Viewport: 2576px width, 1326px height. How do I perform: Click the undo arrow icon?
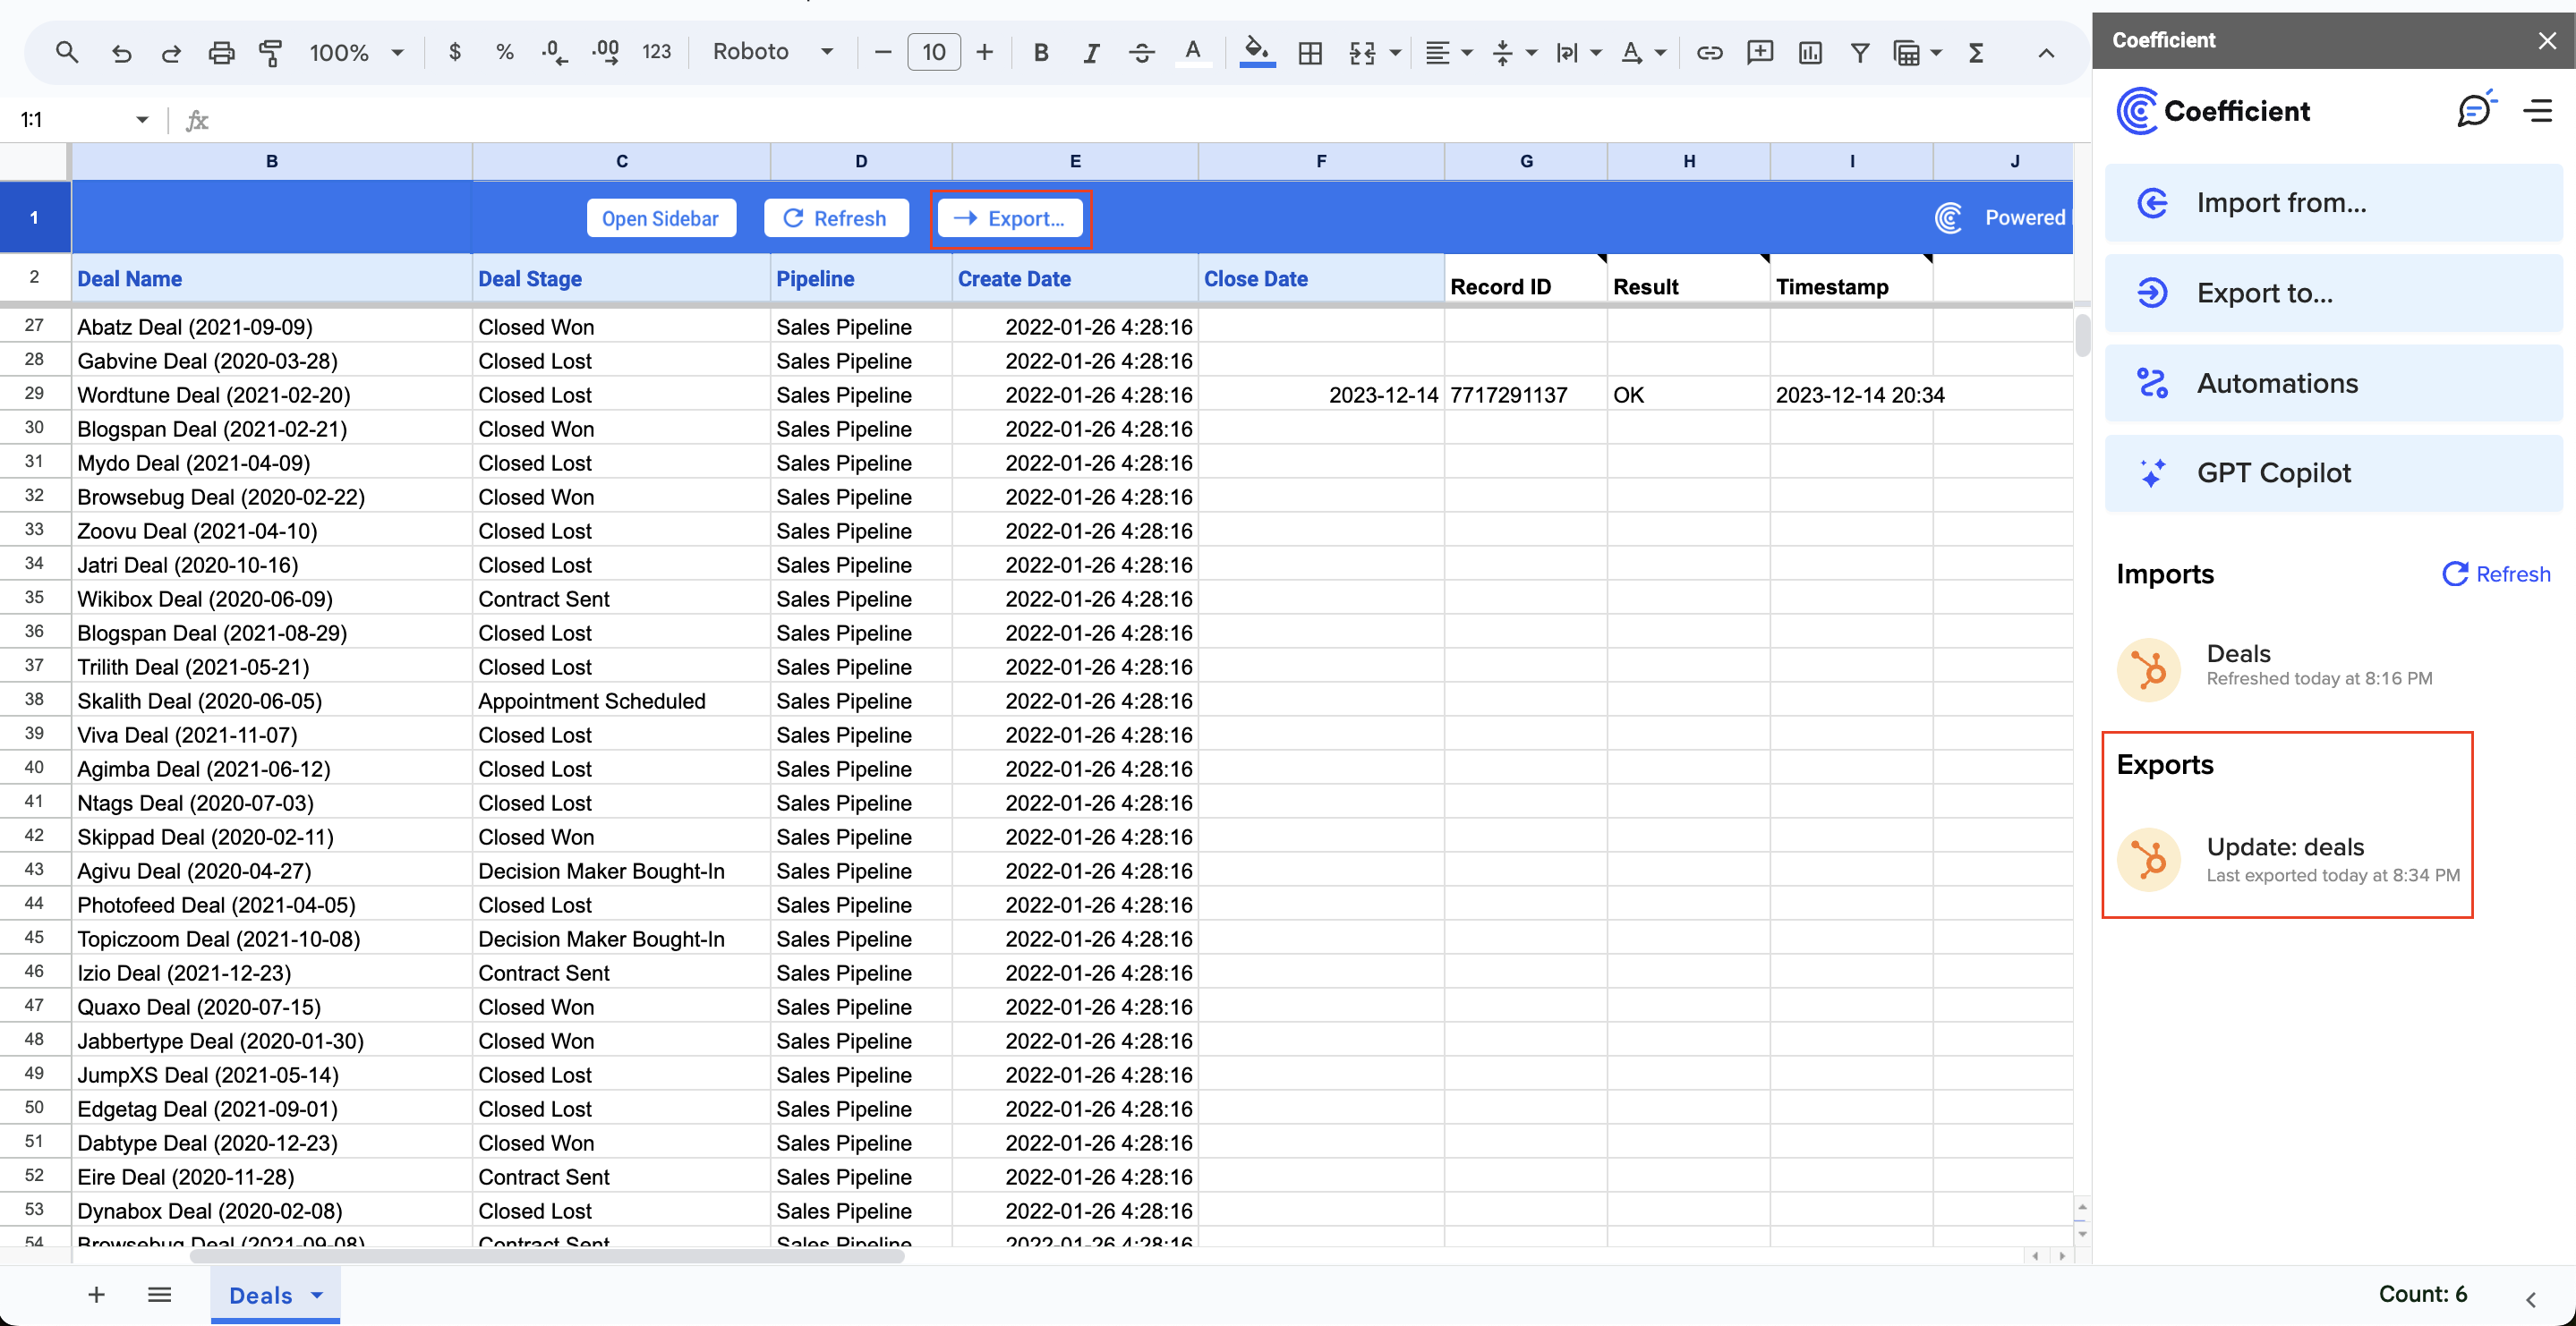[122, 52]
